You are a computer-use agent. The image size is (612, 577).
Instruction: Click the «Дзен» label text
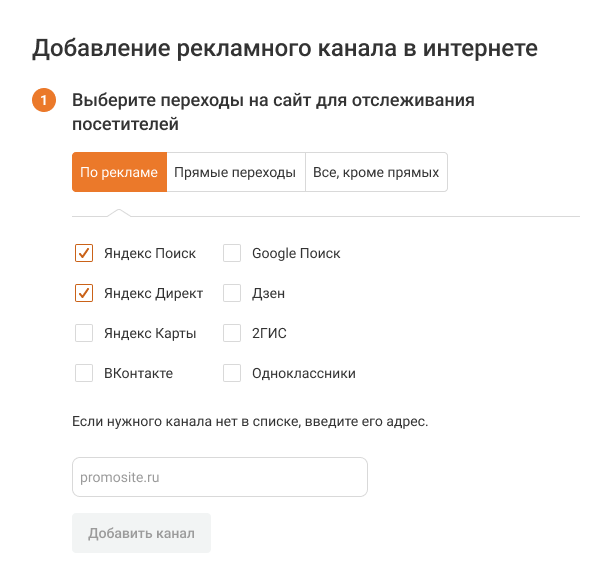tap(269, 294)
